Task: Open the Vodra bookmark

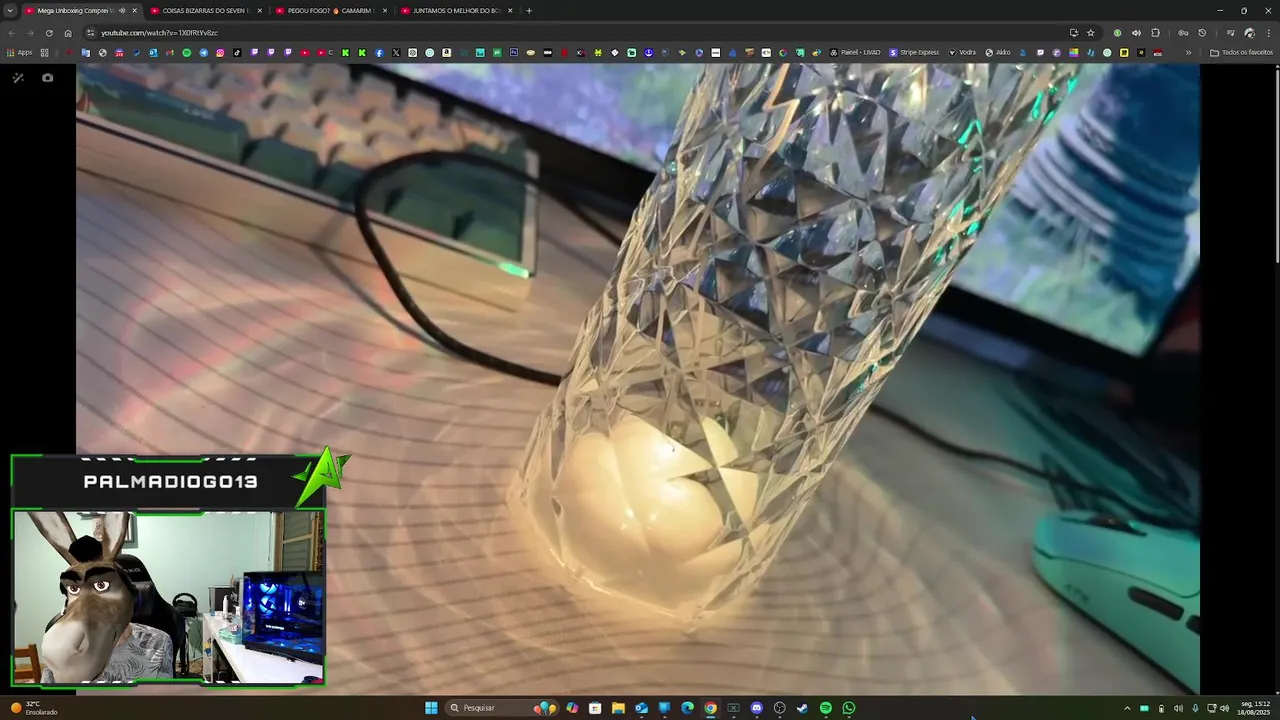Action: point(962,52)
